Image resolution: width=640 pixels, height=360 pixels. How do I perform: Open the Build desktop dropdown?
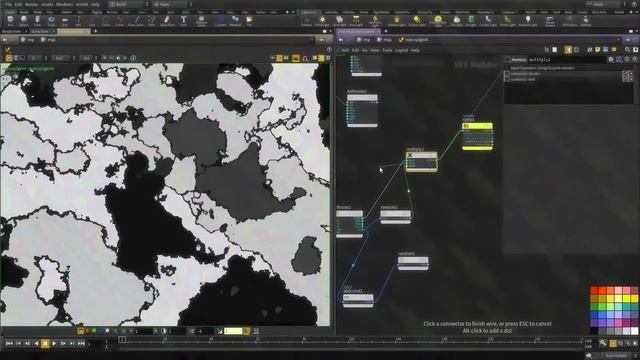[129, 4]
